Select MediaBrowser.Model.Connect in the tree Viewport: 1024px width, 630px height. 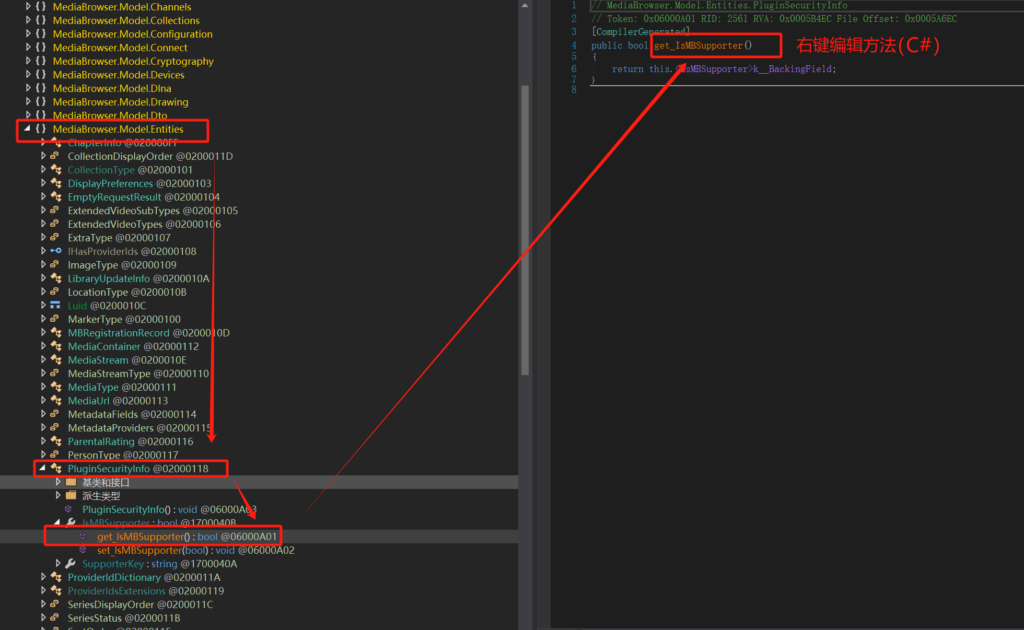120,48
